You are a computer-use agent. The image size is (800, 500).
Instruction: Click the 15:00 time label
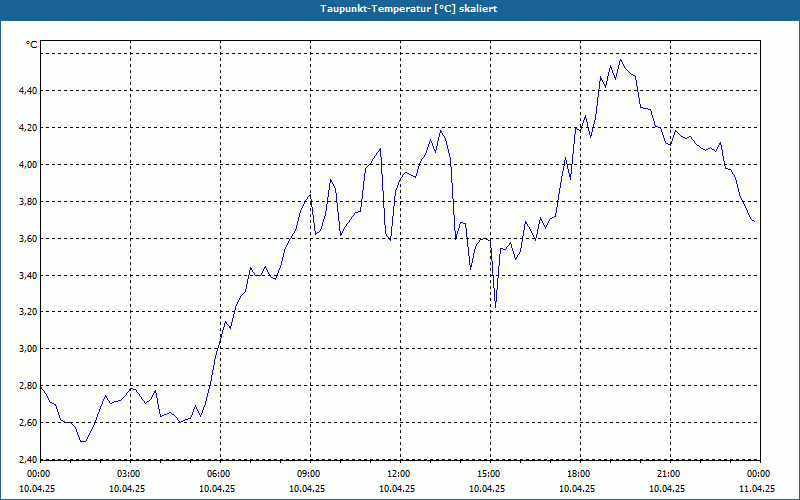490,474
